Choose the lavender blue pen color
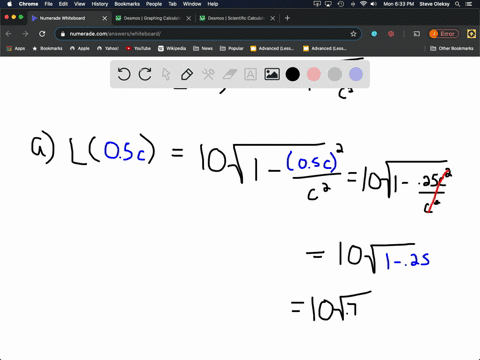The image size is (480, 360). click(356, 74)
